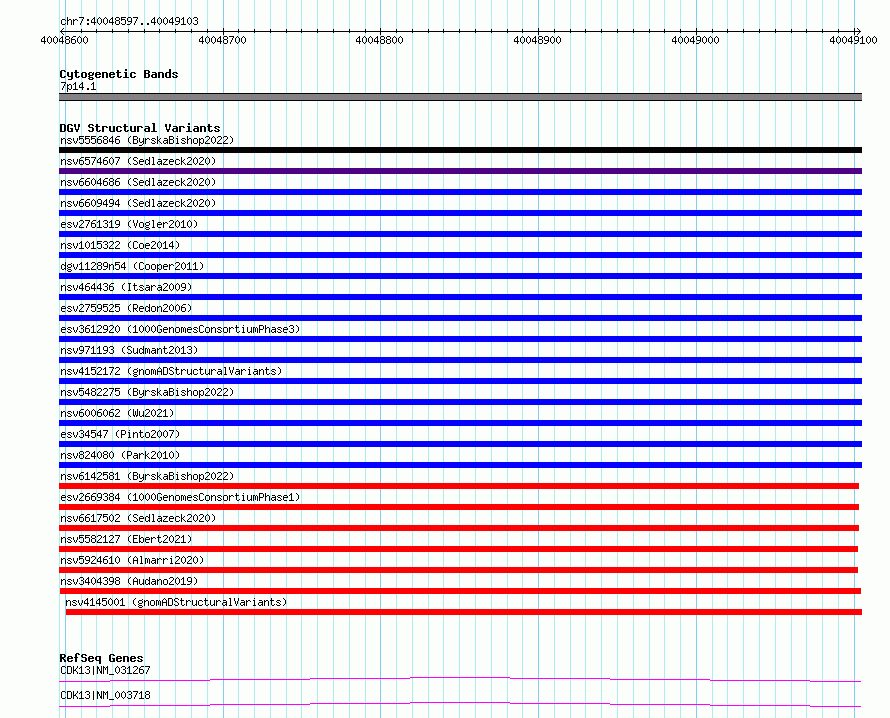Open variant nsv824080 (Park2010)
Screen dimensions: 890x718
pyautogui.click(x=120, y=455)
